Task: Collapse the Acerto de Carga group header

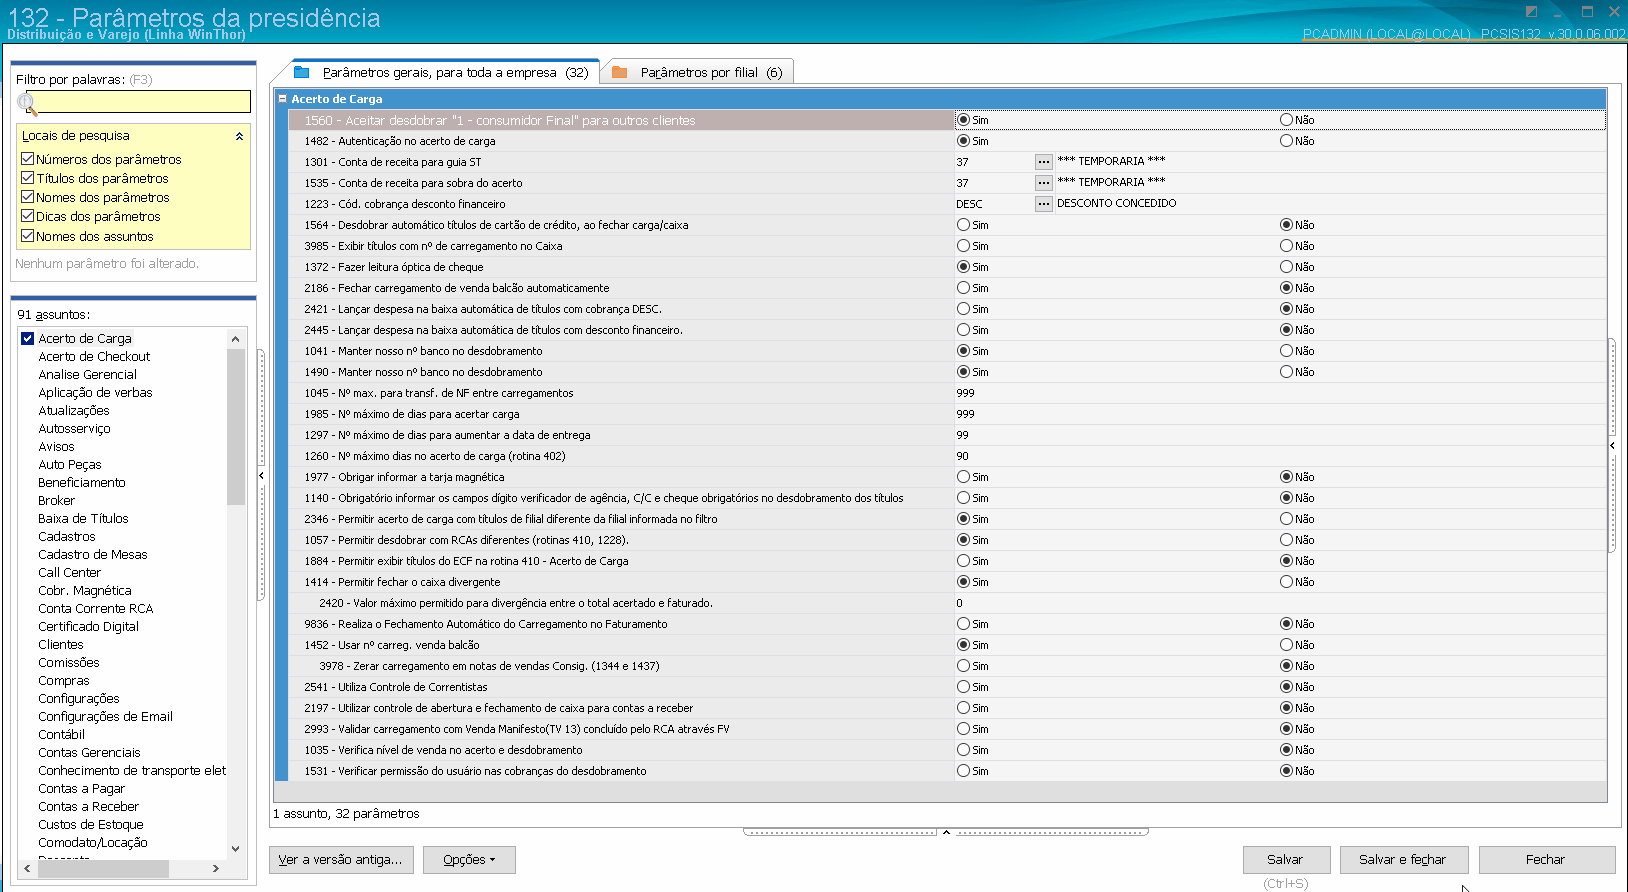Action: tap(283, 99)
